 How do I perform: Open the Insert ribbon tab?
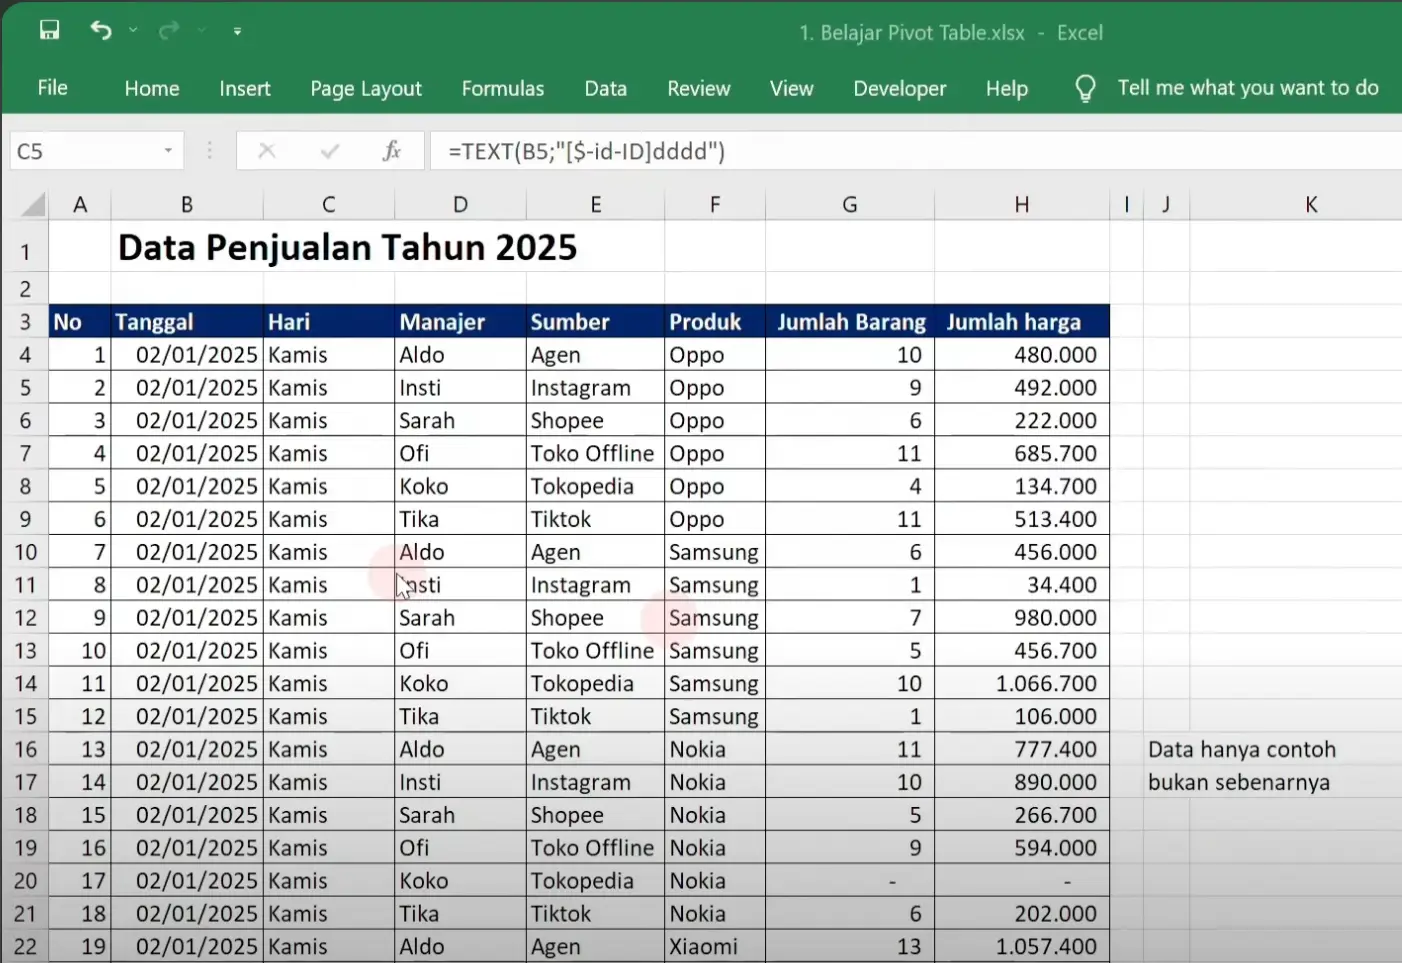(x=245, y=88)
